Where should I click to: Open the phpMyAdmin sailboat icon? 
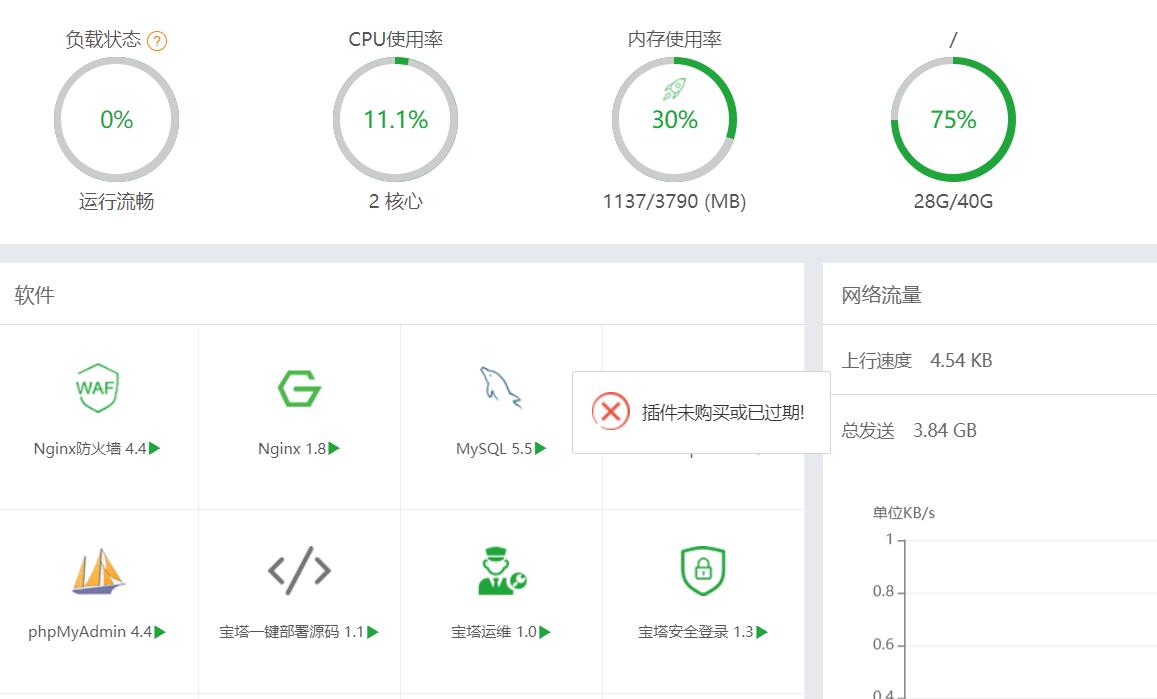pos(98,571)
